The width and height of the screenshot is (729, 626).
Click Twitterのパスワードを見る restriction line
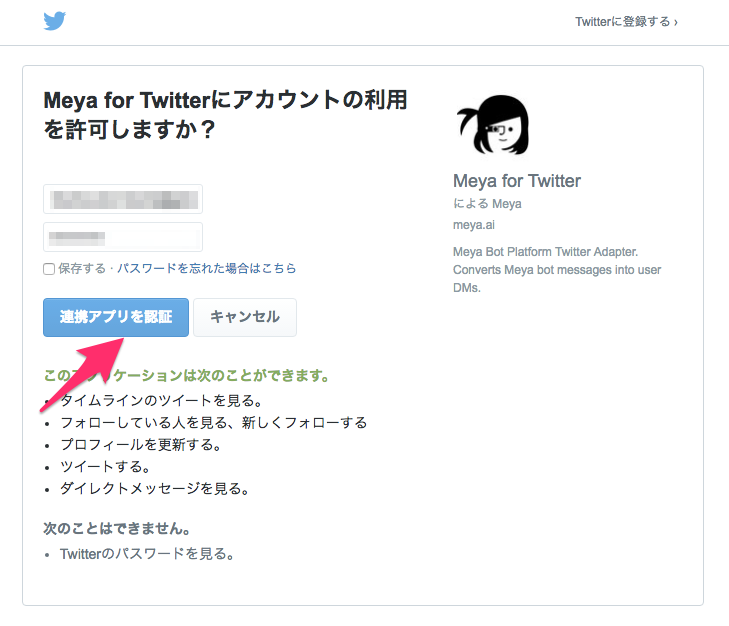pyautogui.click(x=148, y=554)
